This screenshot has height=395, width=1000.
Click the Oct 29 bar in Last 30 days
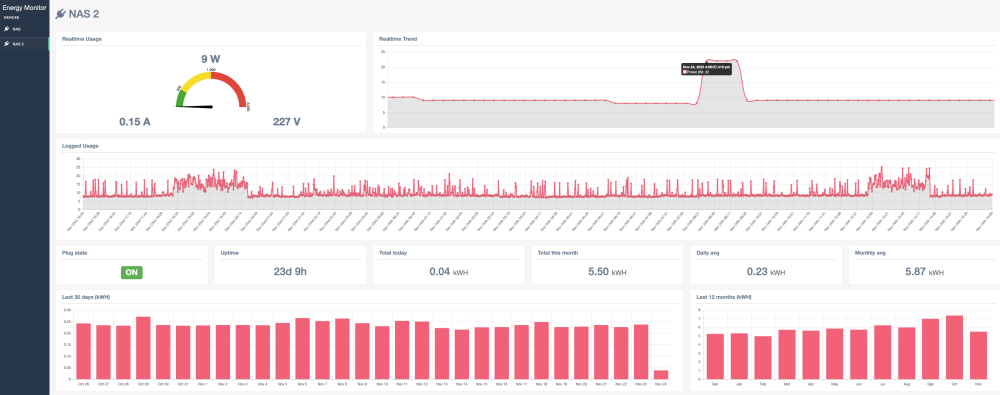pyautogui.click(x=143, y=348)
